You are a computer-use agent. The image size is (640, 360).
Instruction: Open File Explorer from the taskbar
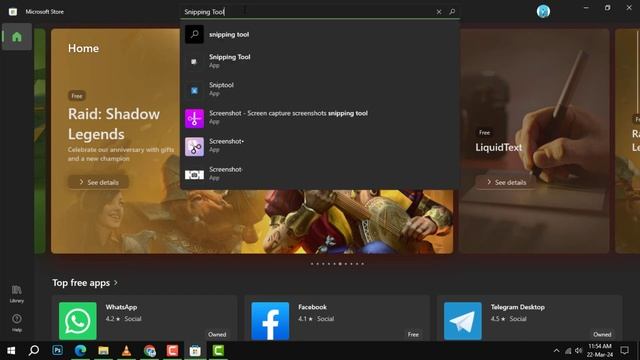103,351
